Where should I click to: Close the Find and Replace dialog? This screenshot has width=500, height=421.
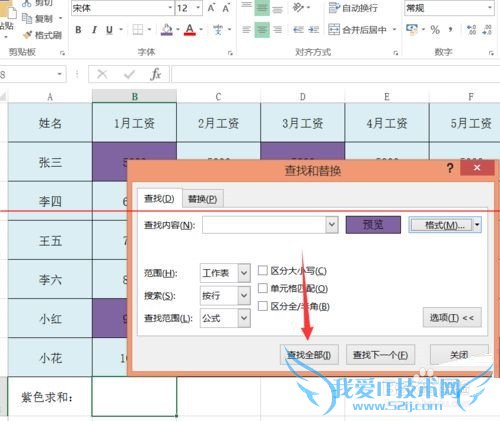point(477,167)
